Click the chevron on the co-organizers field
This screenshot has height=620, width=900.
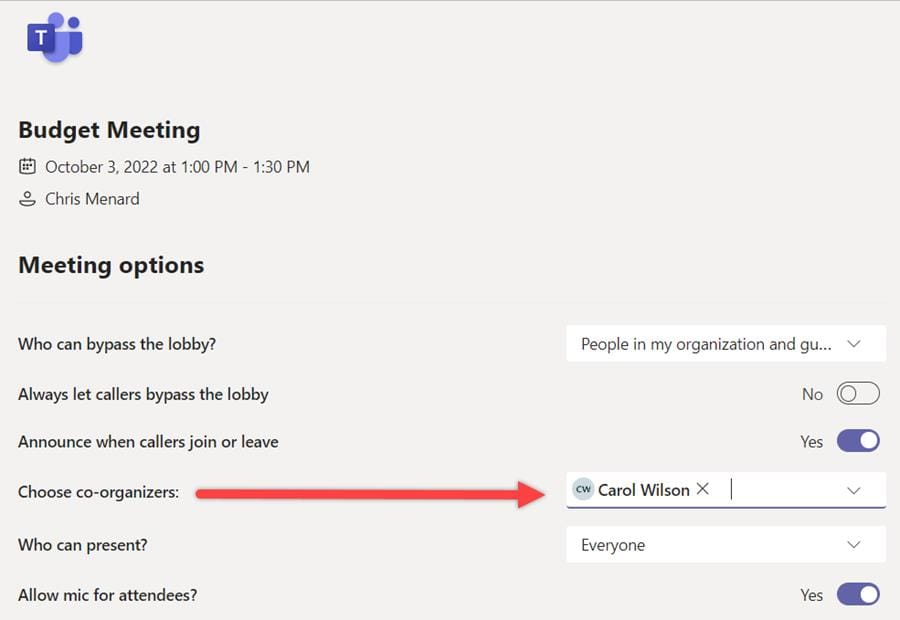coord(855,490)
